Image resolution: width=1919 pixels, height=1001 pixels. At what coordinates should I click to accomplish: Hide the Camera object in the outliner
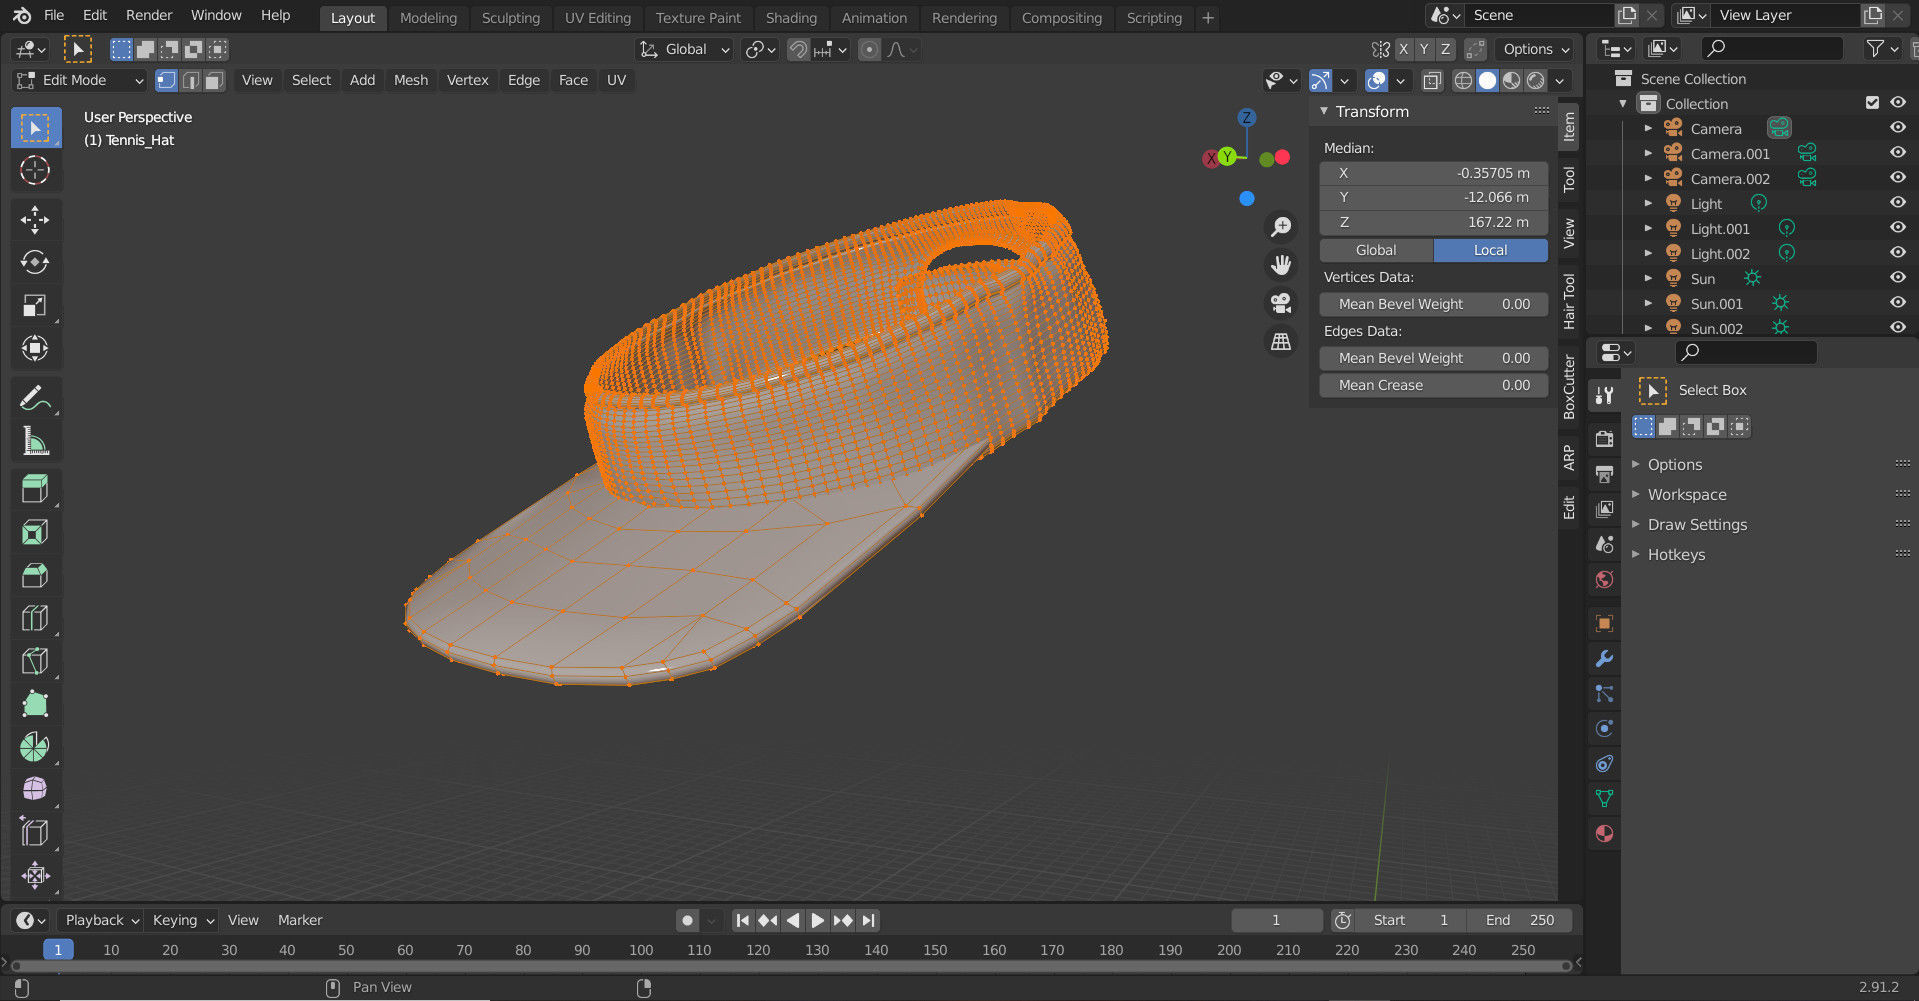point(1897,128)
